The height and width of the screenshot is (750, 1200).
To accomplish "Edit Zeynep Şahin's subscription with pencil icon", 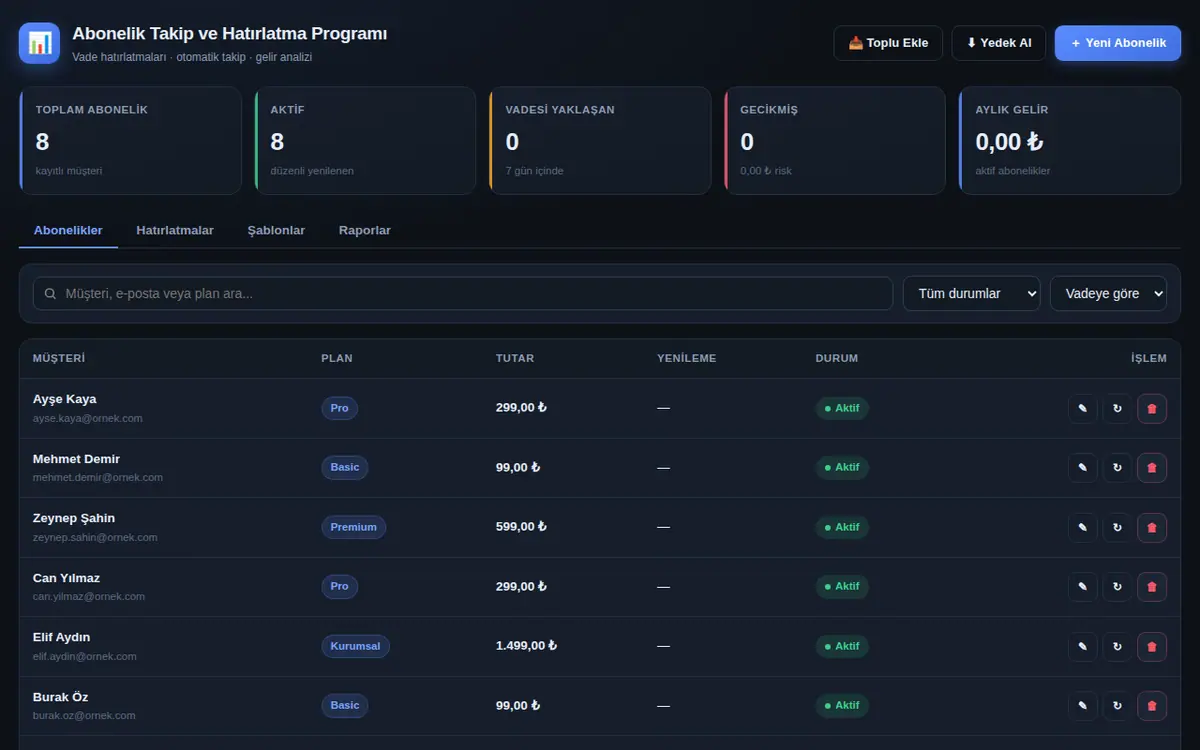I will pos(1082,527).
